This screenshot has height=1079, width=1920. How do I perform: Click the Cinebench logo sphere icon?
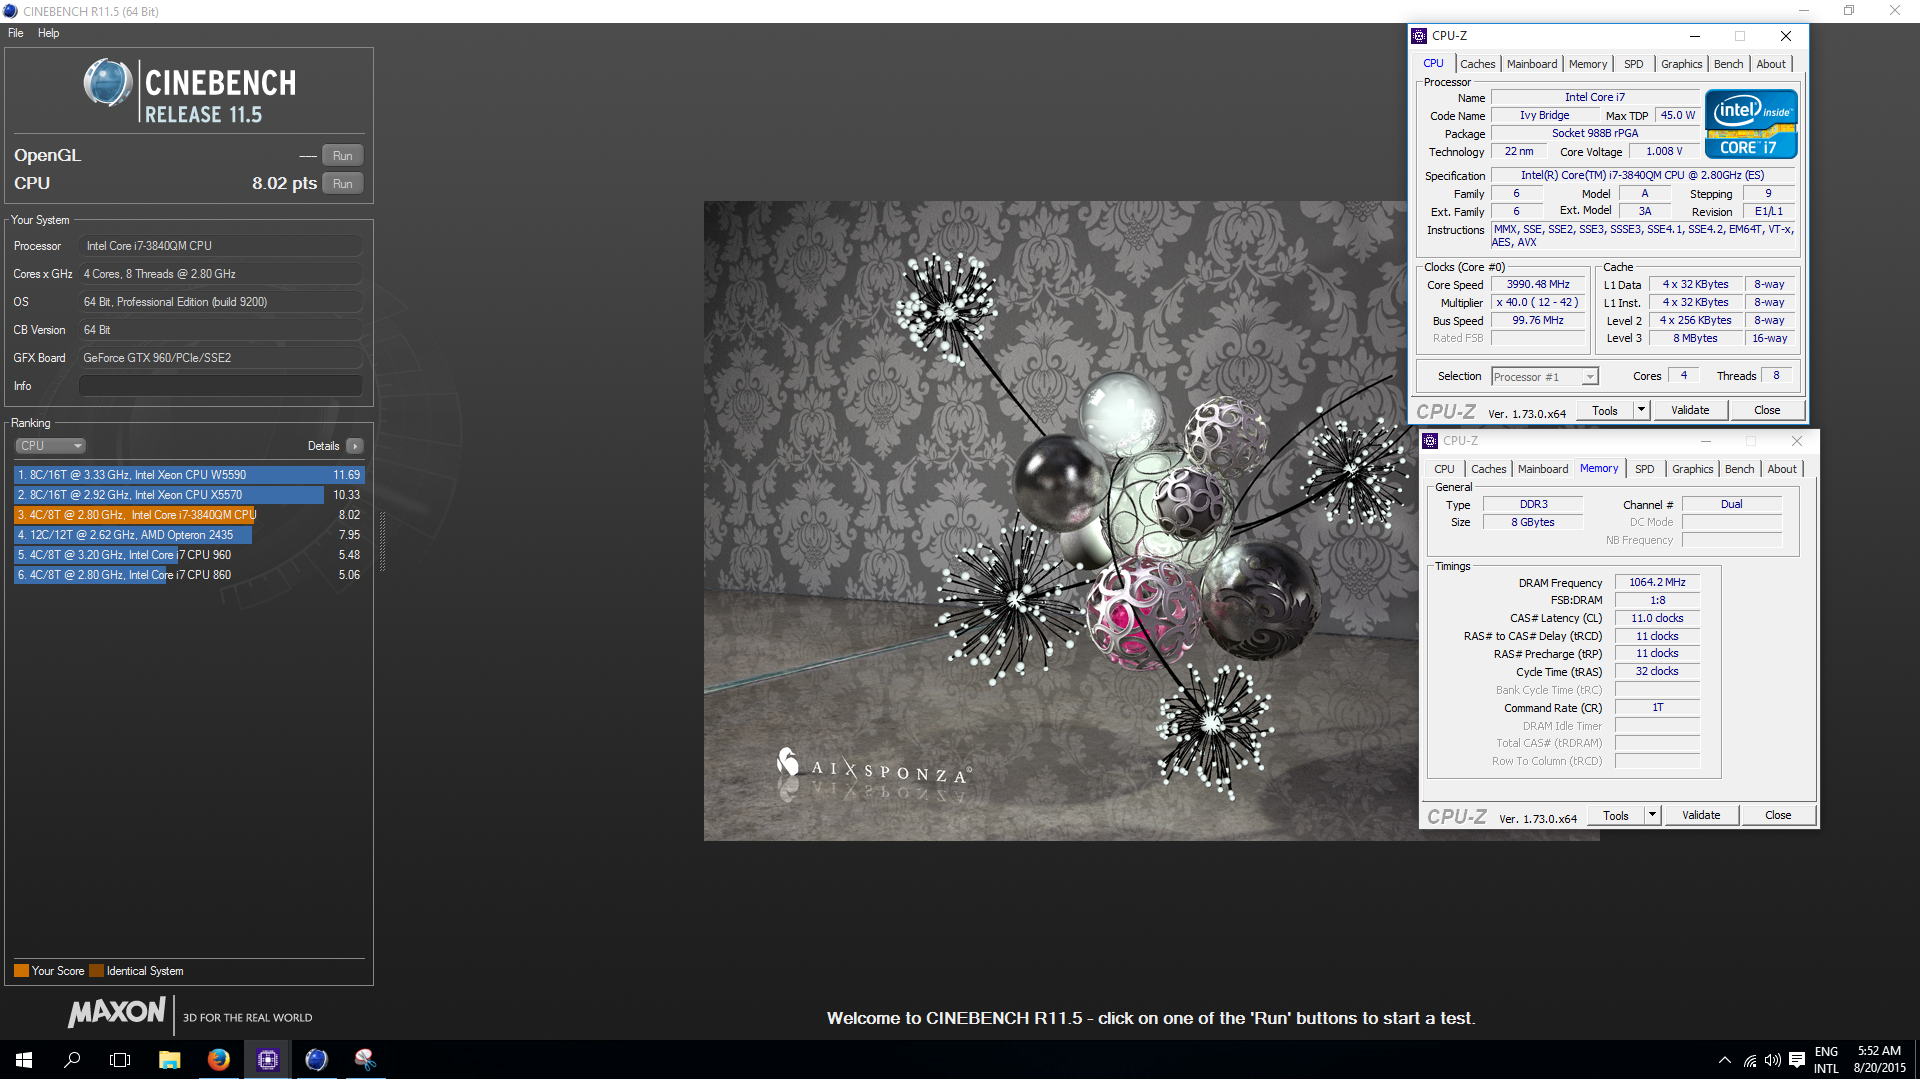[x=108, y=83]
